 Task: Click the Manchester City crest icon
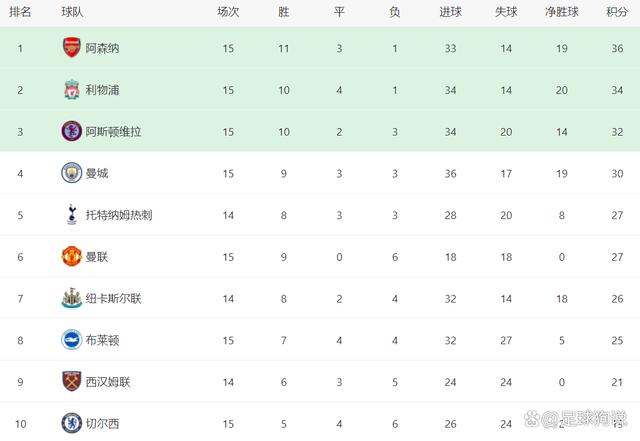click(x=71, y=172)
